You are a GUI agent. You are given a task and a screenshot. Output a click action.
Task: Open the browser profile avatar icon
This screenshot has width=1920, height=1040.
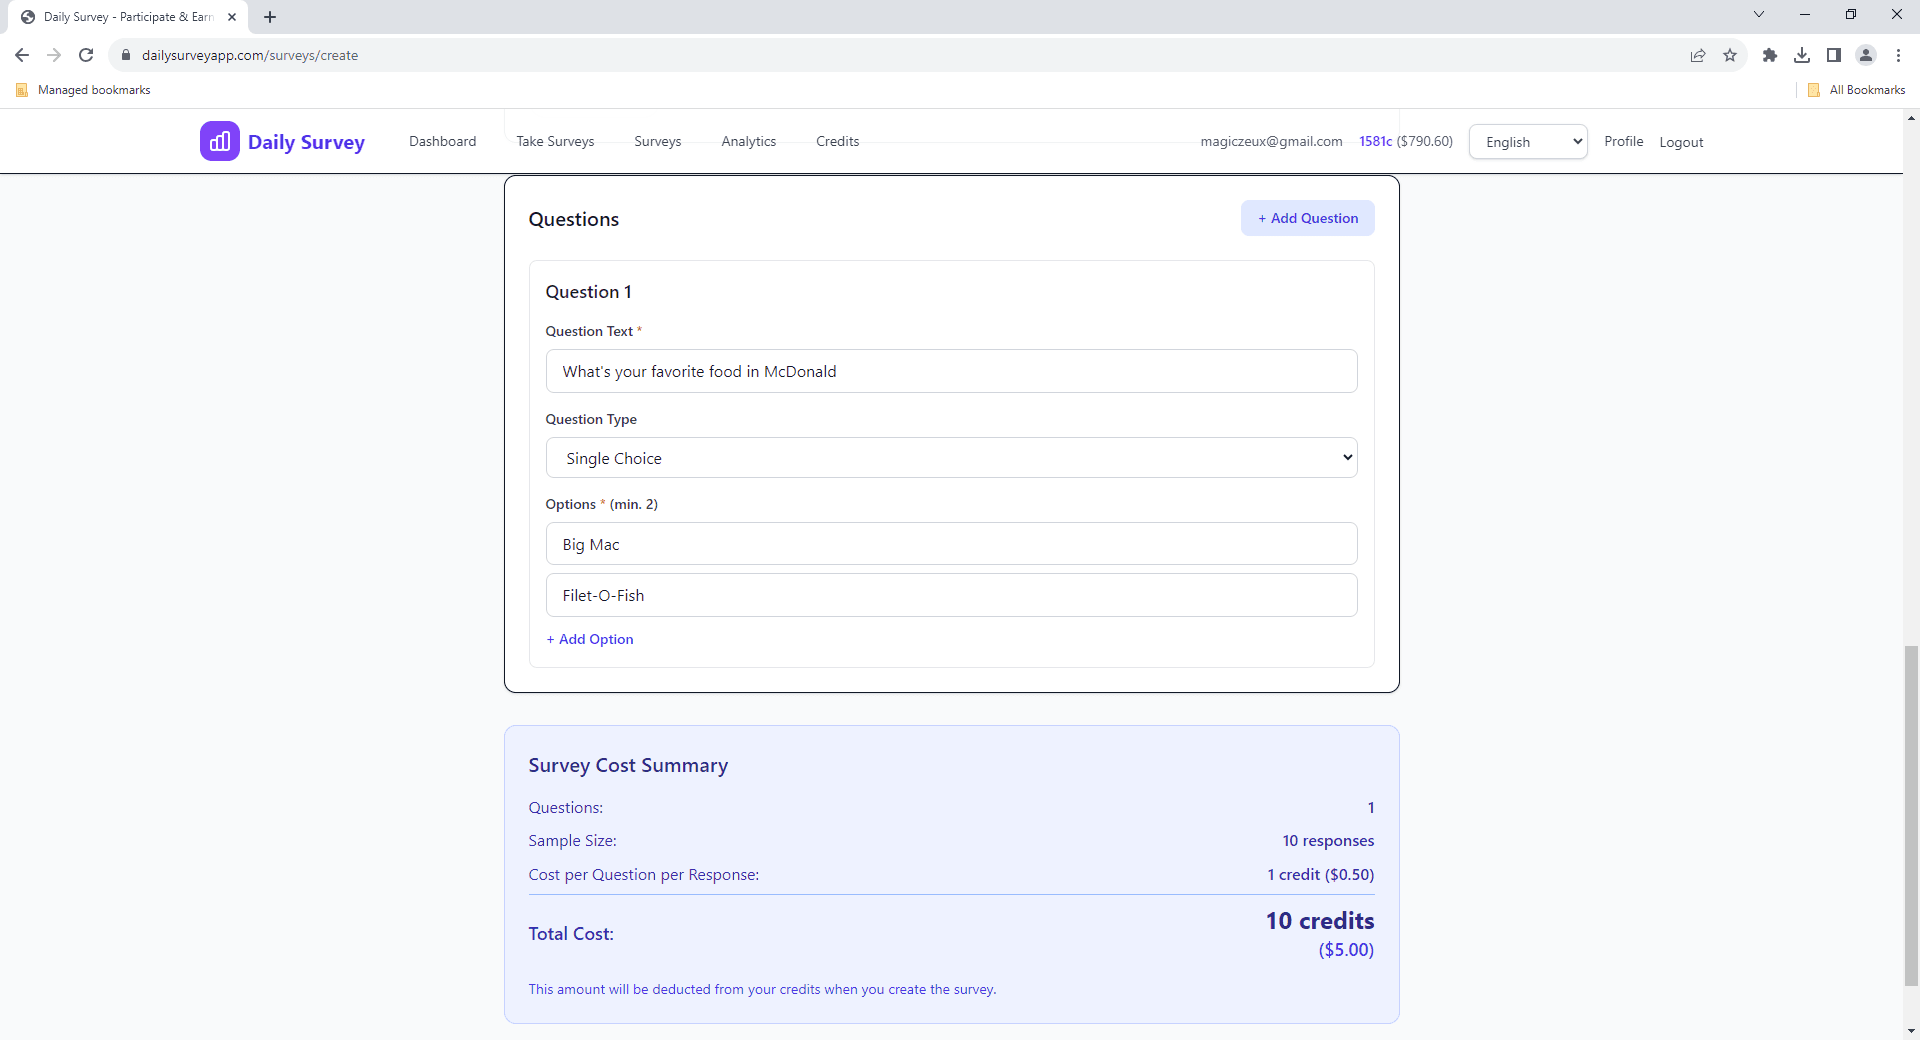coord(1866,55)
